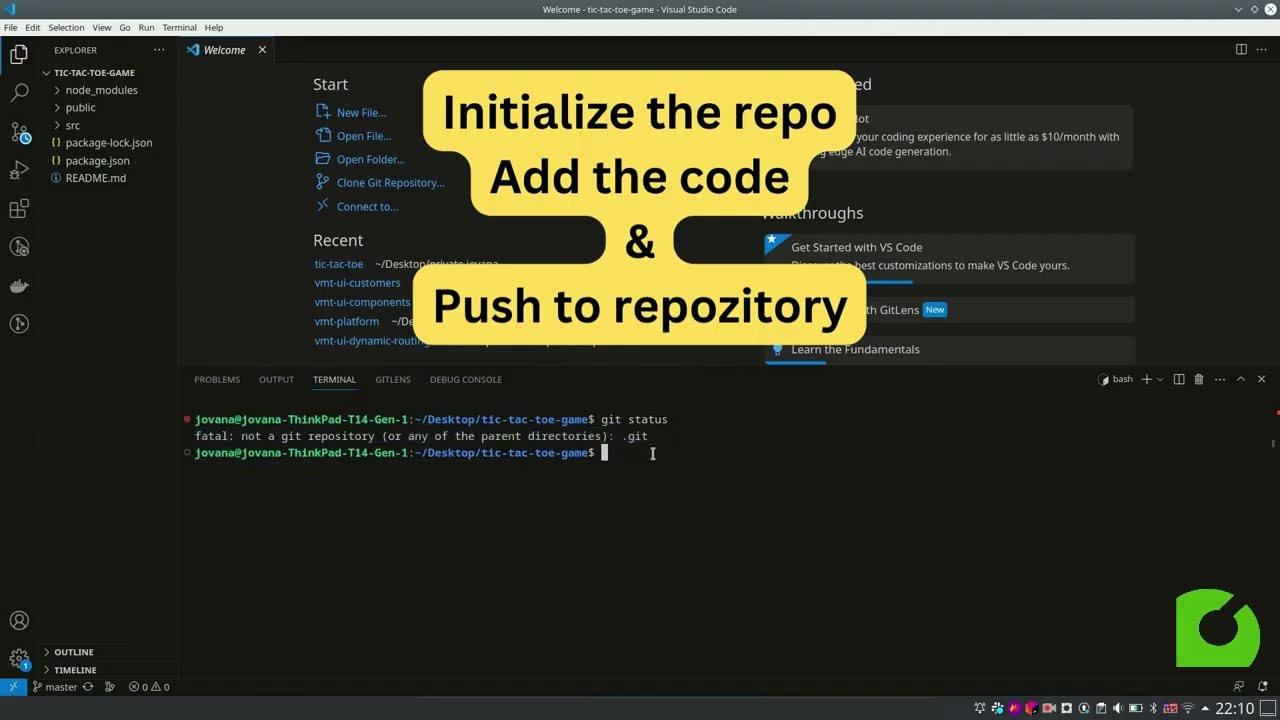Open the Terminal menu
This screenshot has width=1280, height=720.
pos(179,27)
